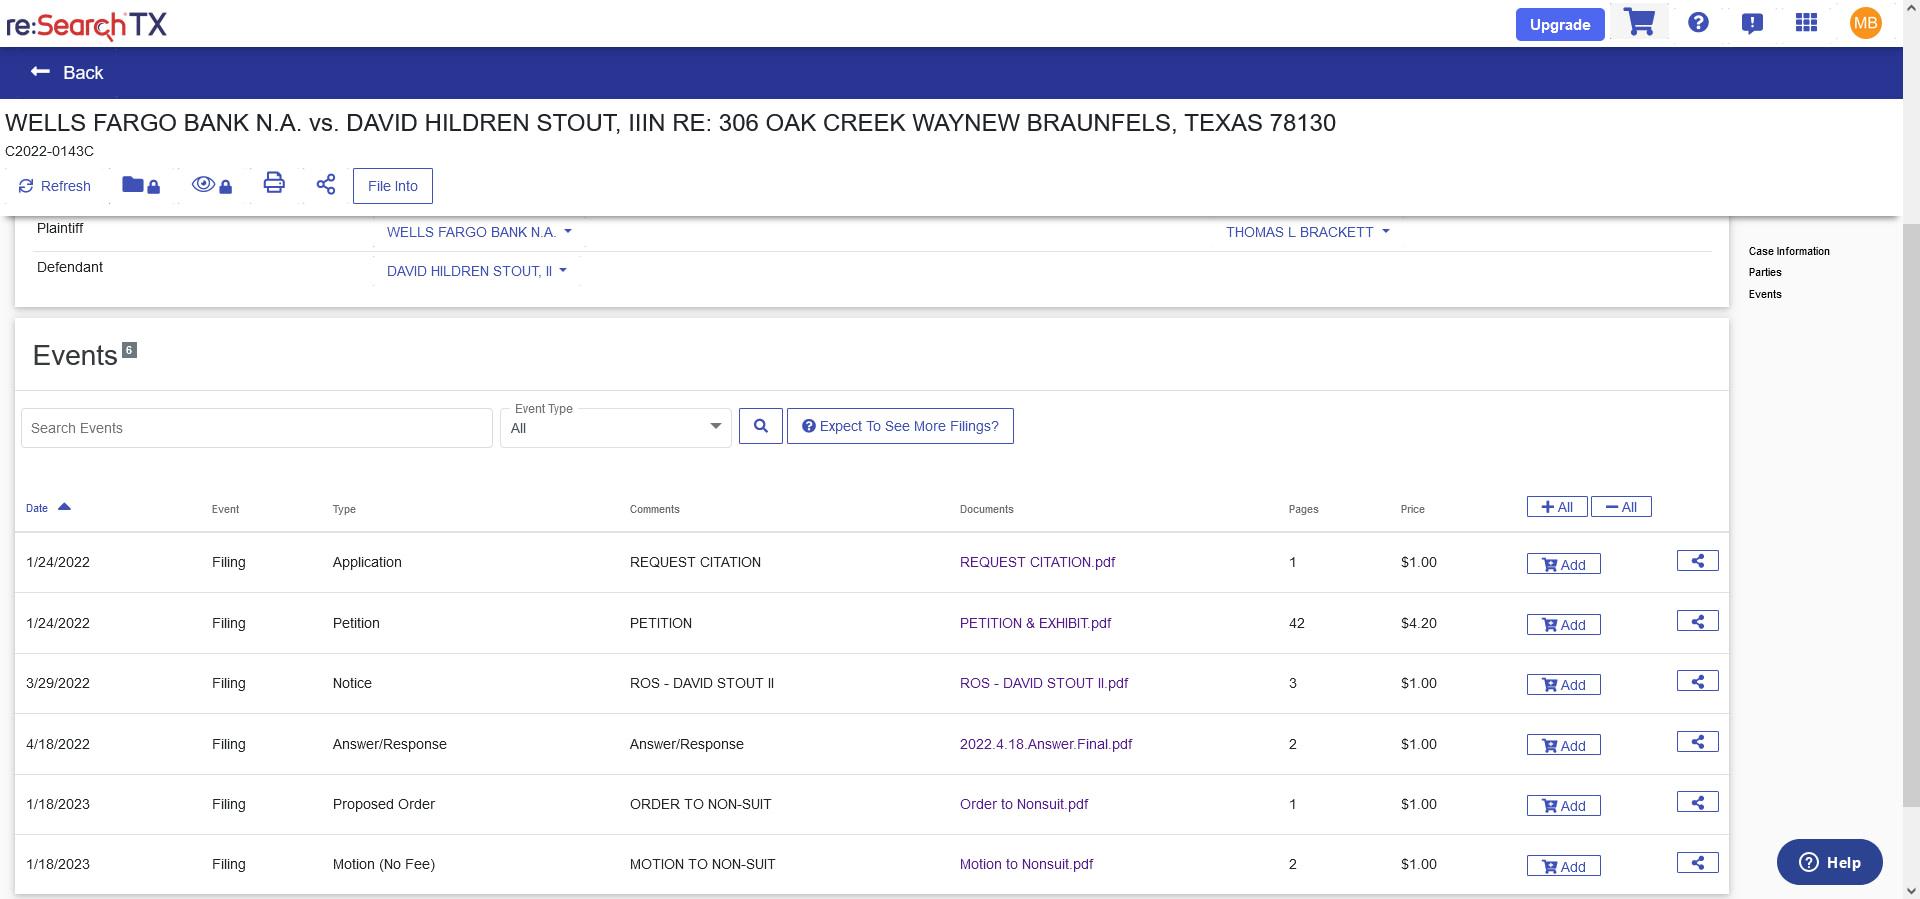
Task: Add 2022.4.18 Answer Final document to cart
Action: click(x=1564, y=745)
